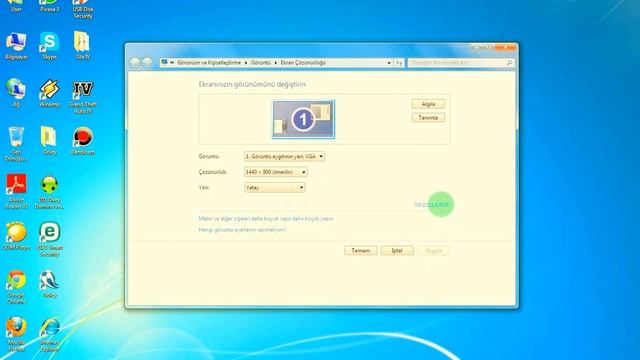
Task: Click the Tanımla button
Action: (428, 118)
